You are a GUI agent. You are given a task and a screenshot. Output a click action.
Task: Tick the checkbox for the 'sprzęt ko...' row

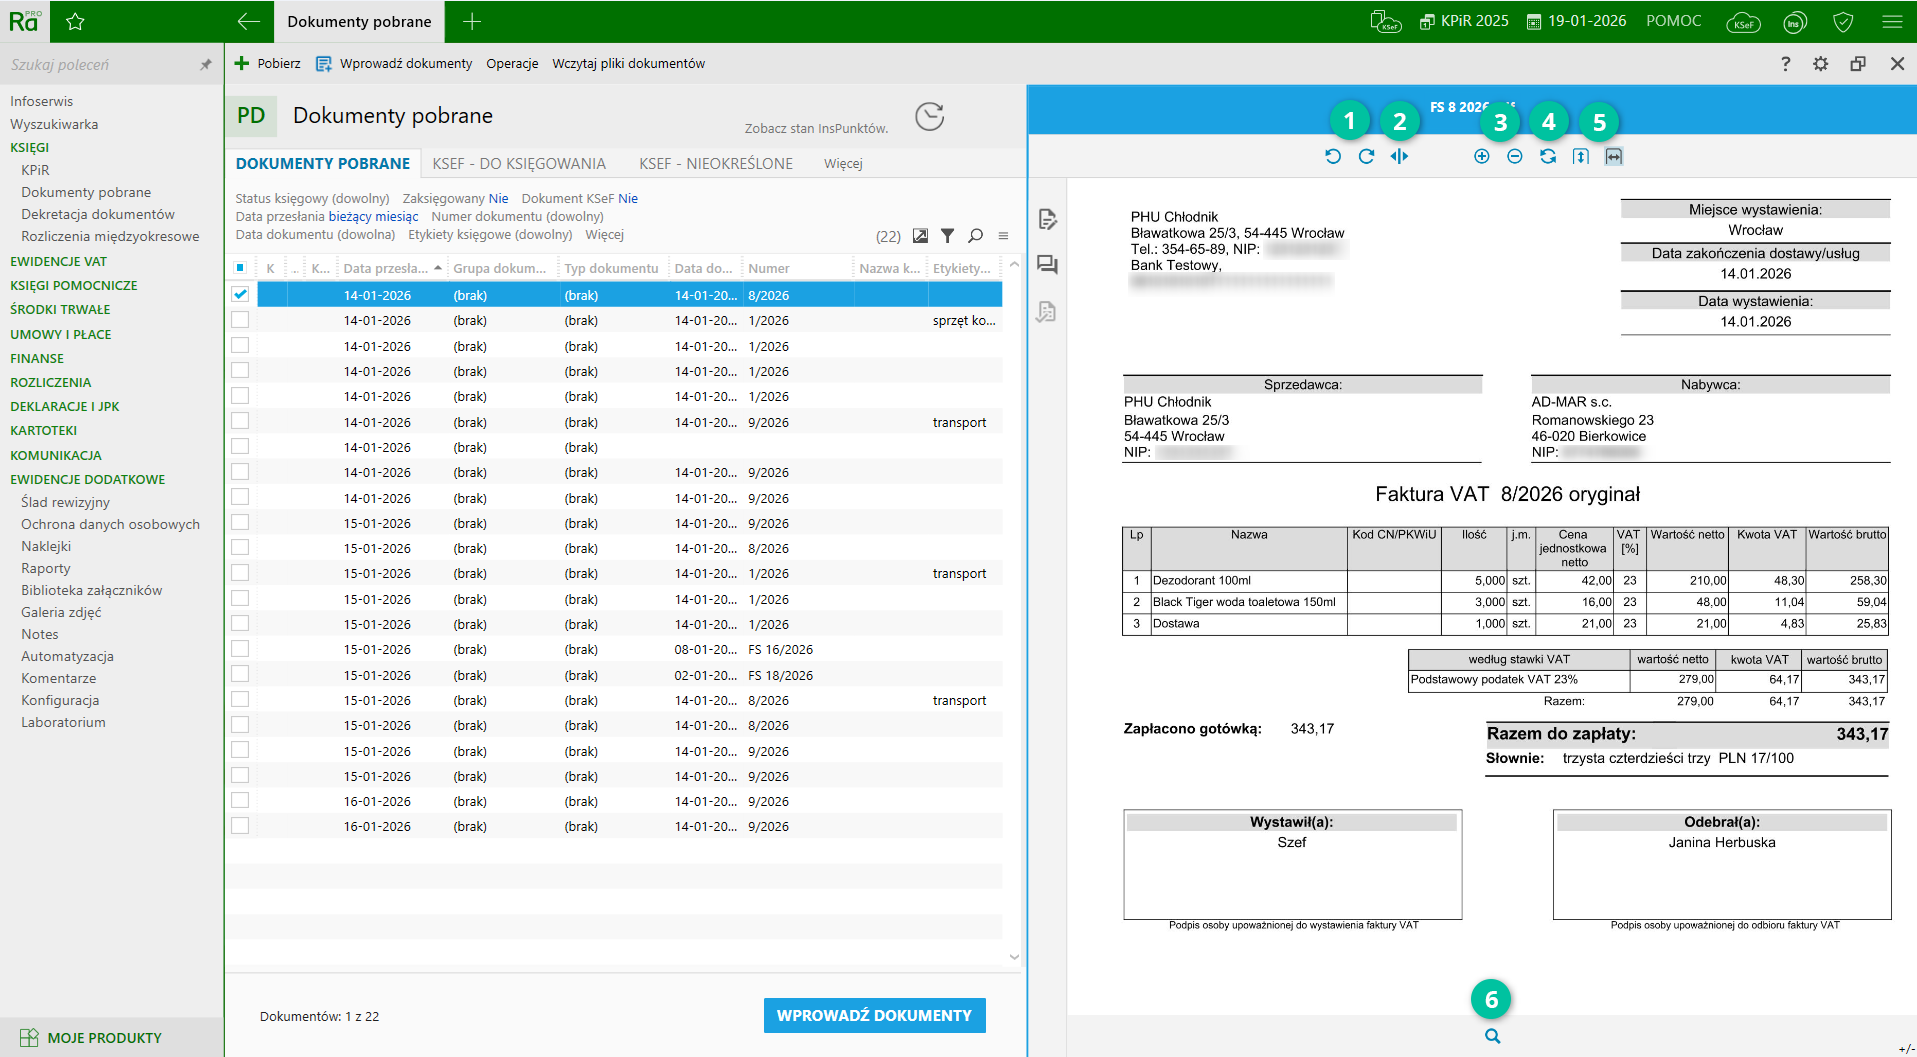coord(240,320)
